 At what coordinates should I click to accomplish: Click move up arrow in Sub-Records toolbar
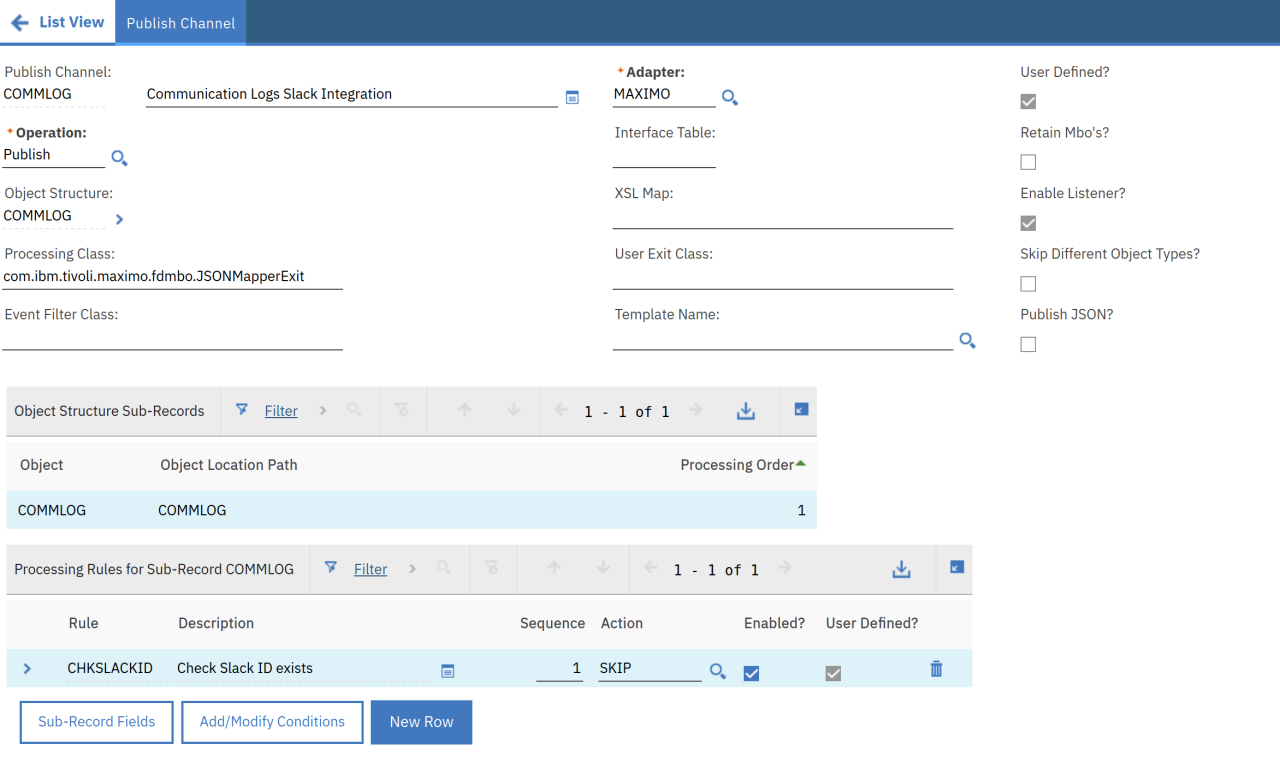(x=464, y=410)
